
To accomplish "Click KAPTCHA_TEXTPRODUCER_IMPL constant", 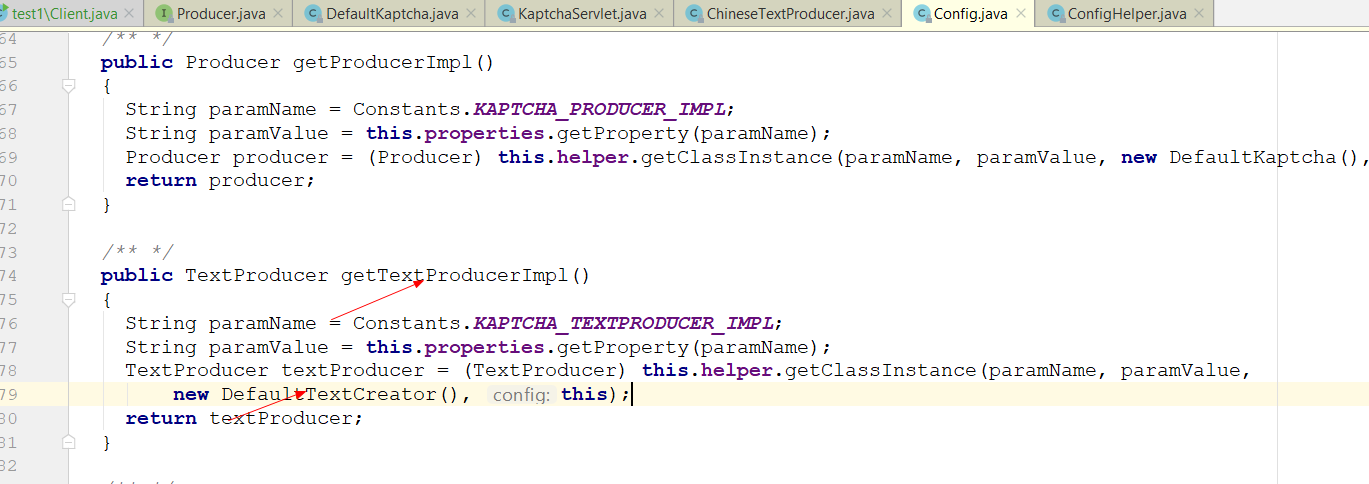I will [x=622, y=323].
